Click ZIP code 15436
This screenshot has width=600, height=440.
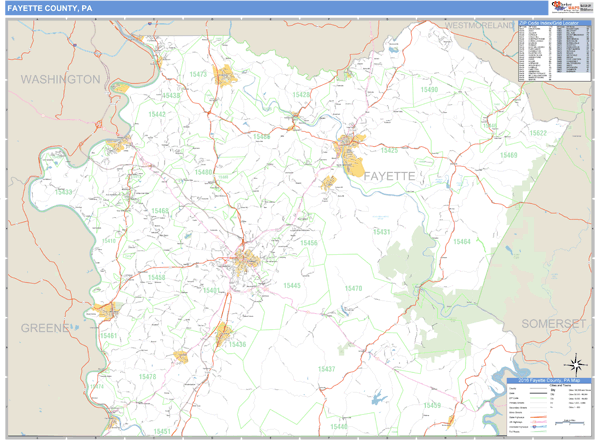[237, 344]
